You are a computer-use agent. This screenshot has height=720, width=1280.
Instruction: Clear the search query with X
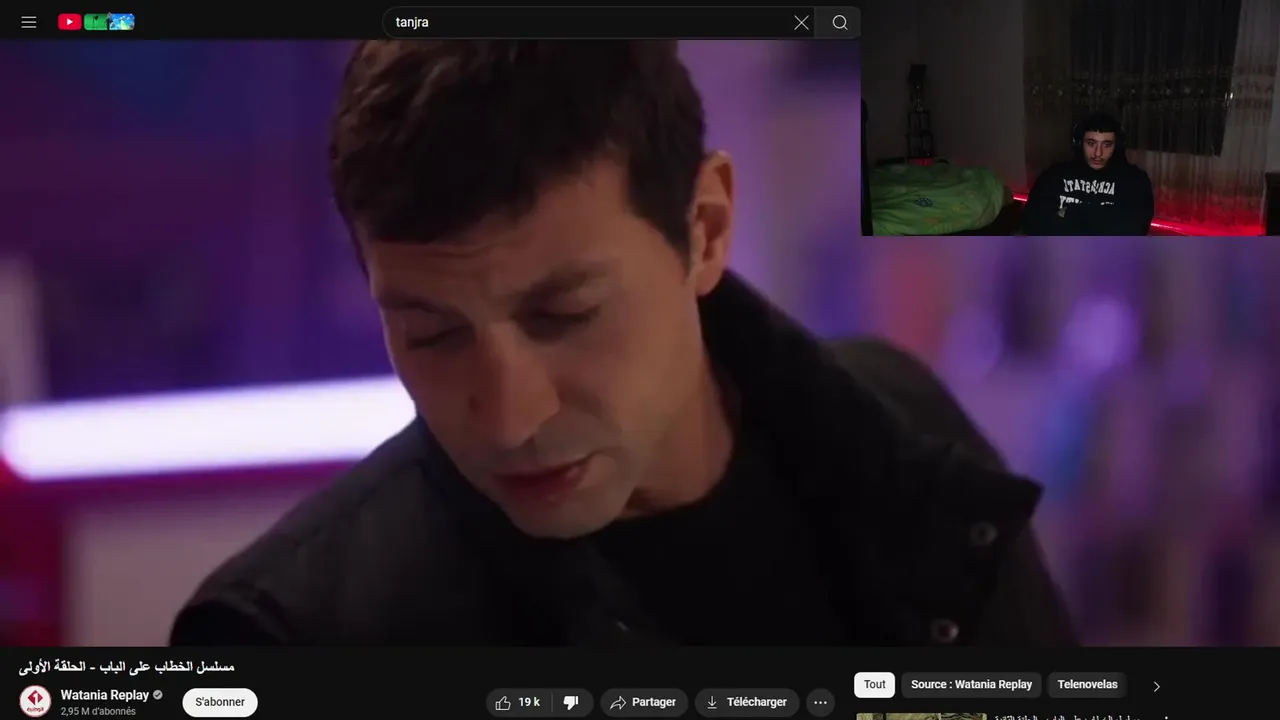[x=801, y=22]
